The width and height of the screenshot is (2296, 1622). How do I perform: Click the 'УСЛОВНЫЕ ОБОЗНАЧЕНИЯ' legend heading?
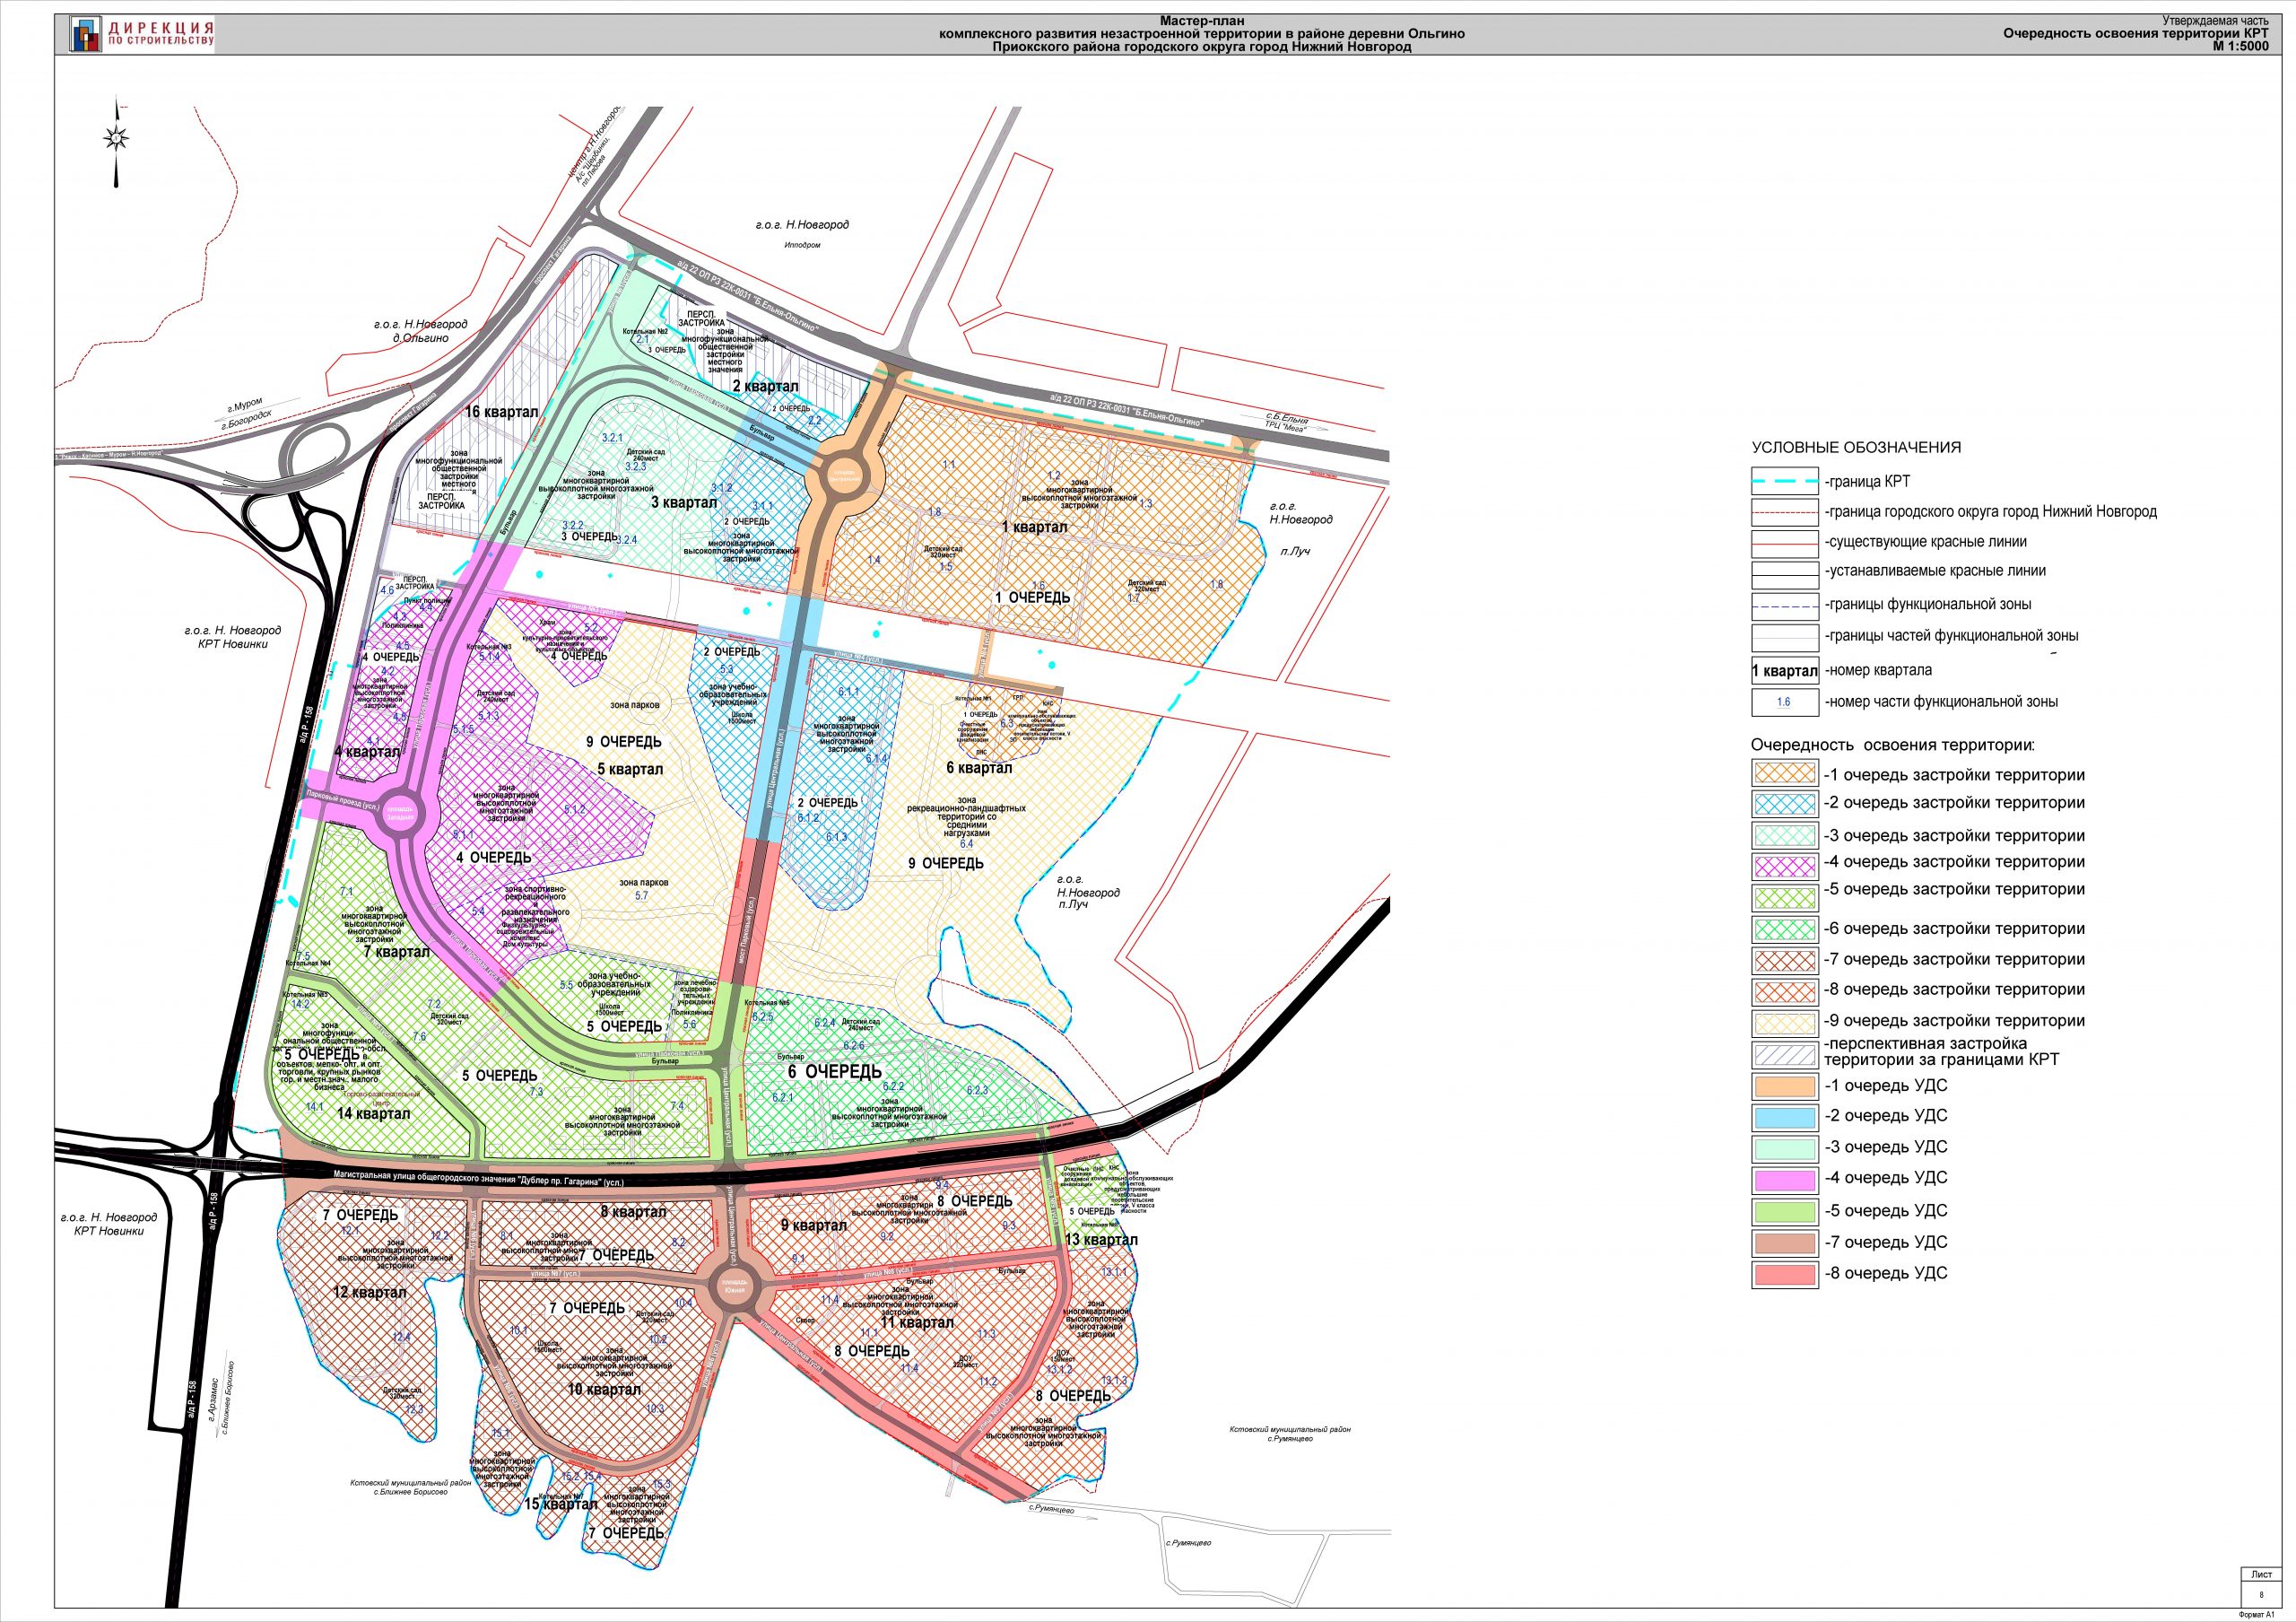click(x=1856, y=448)
